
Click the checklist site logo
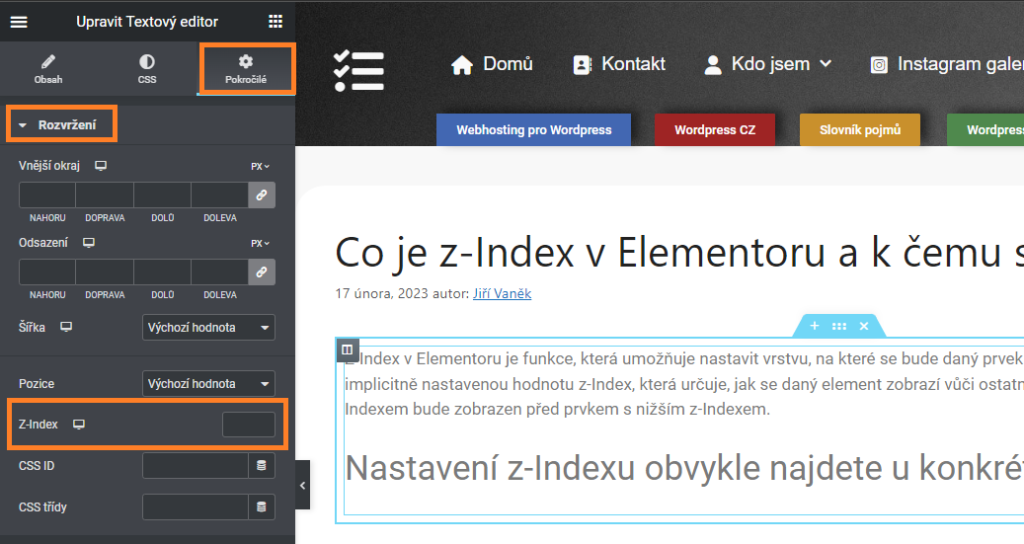tap(359, 70)
